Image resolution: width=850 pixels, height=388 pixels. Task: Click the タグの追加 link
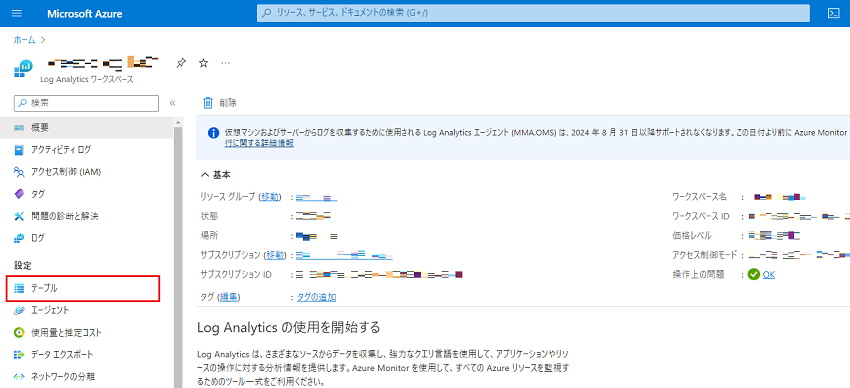tap(317, 297)
